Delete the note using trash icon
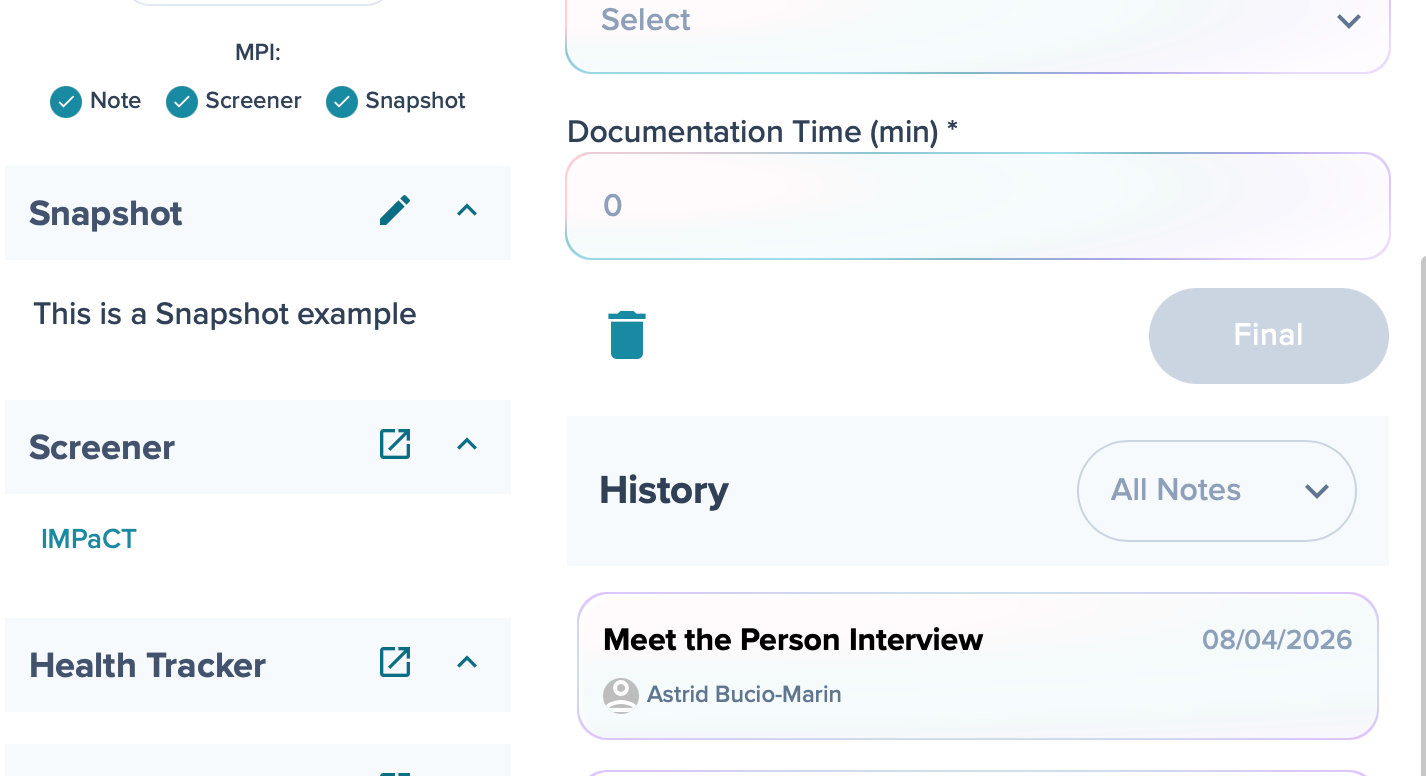Viewport: 1426px width, 776px height. [x=627, y=334]
